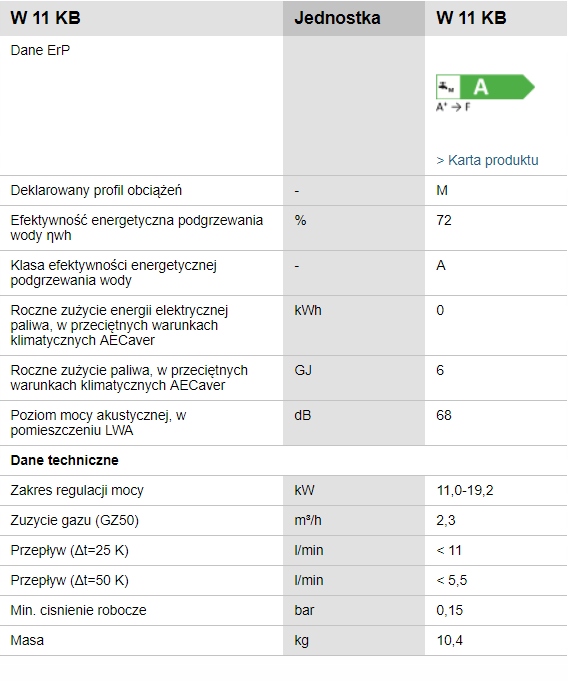
Task: Click the left W 11 KB header
Action: (45, 18)
